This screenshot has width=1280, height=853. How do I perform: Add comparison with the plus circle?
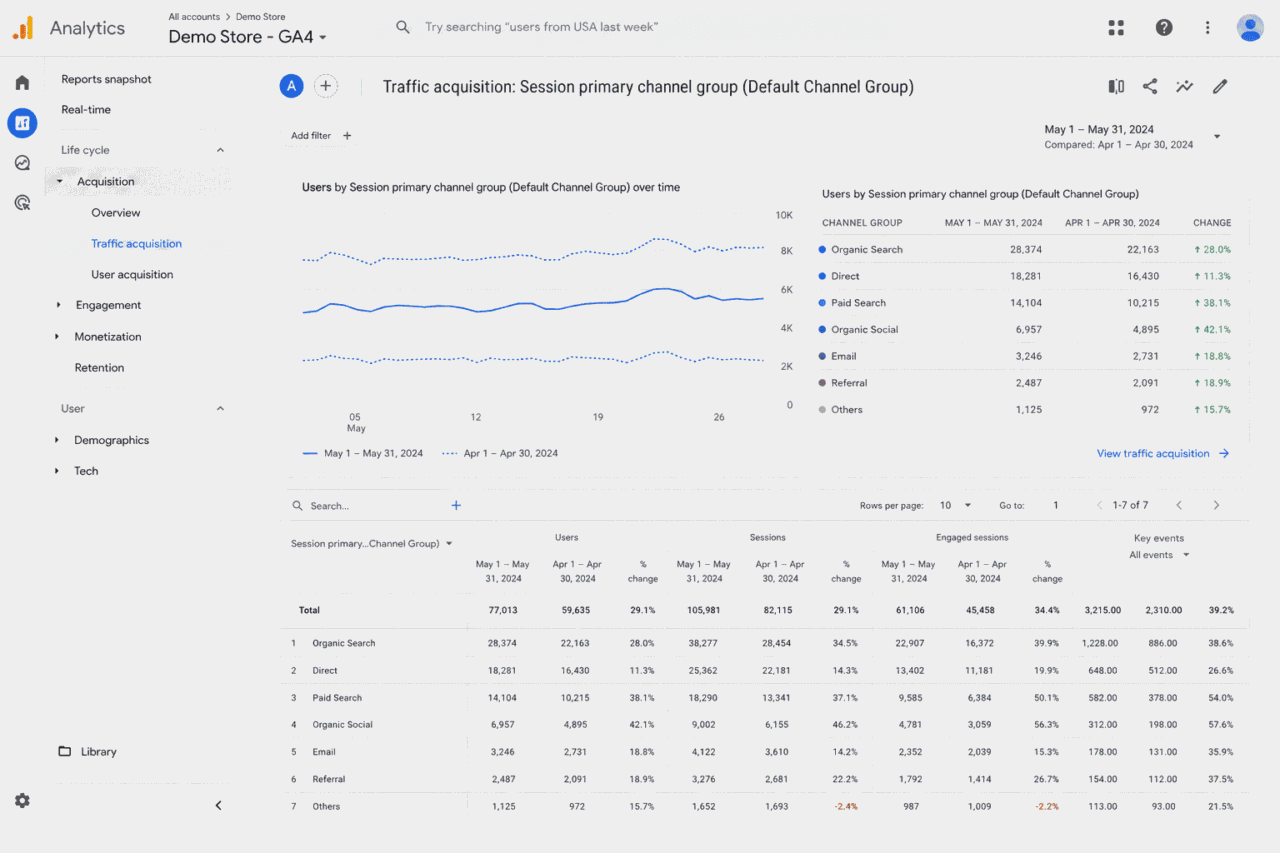pyautogui.click(x=326, y=86)
